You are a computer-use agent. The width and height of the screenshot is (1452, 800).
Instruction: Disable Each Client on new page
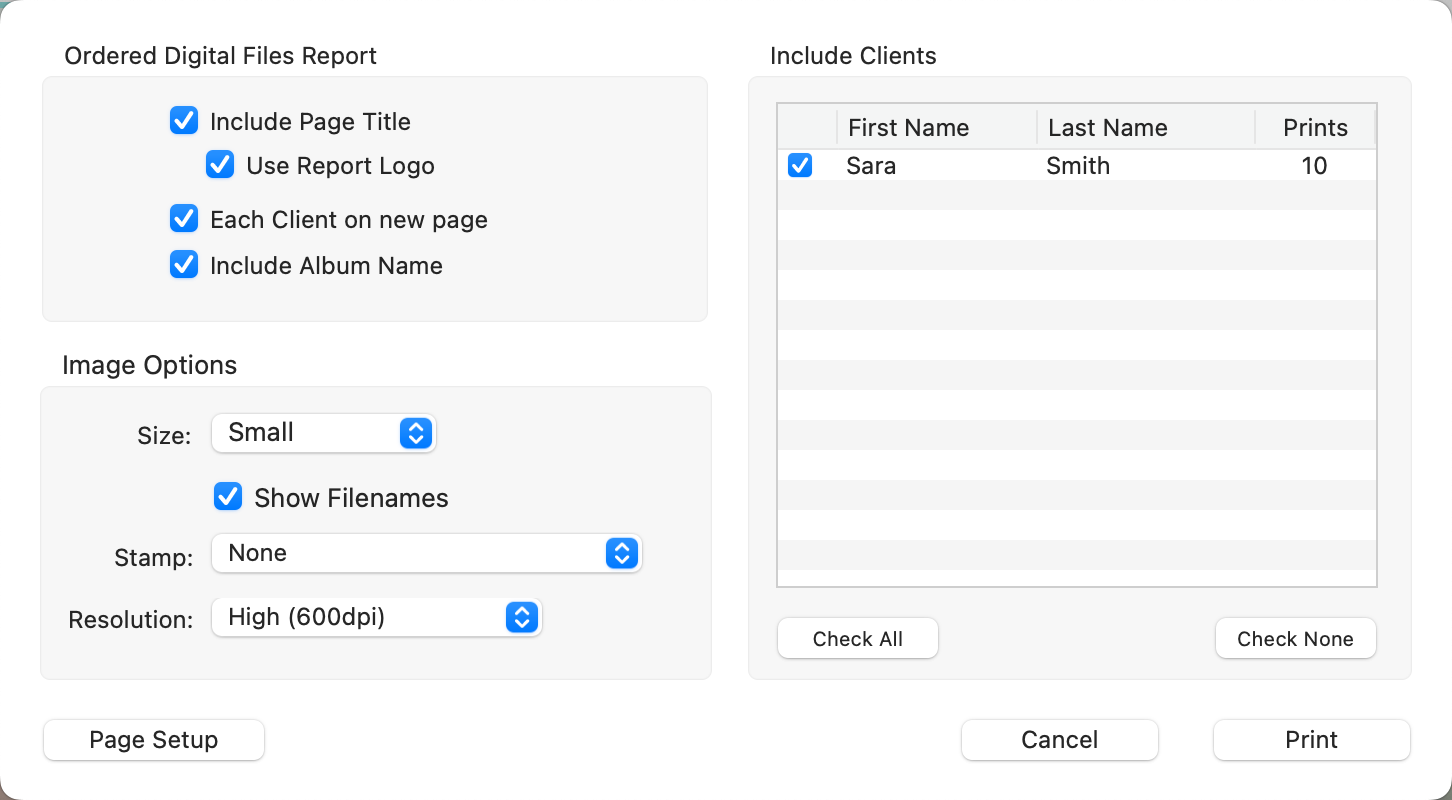[184, 219]
